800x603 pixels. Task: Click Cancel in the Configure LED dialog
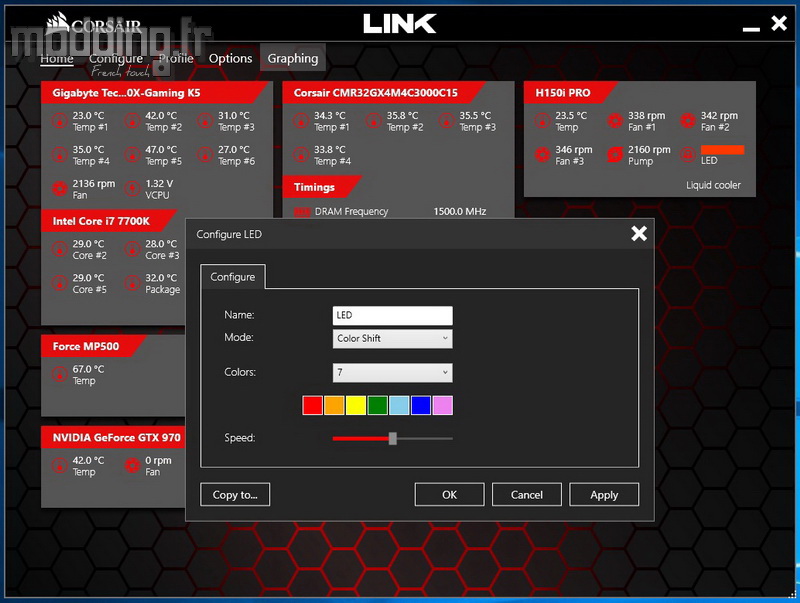tap(527, 495)
